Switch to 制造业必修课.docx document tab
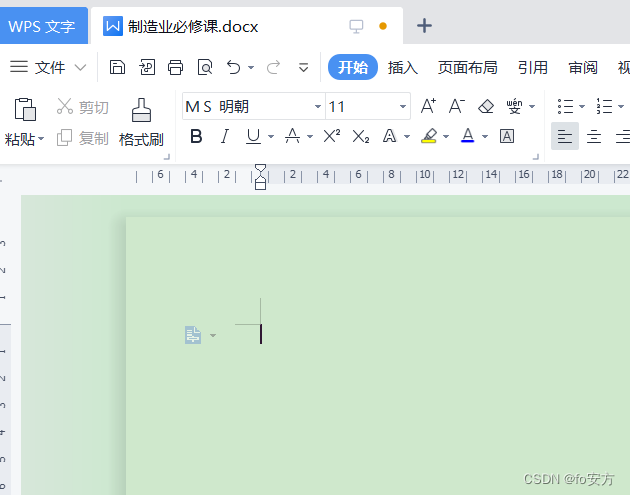Image resolution: width=630 pixels, height=495 pixels. 247,27
